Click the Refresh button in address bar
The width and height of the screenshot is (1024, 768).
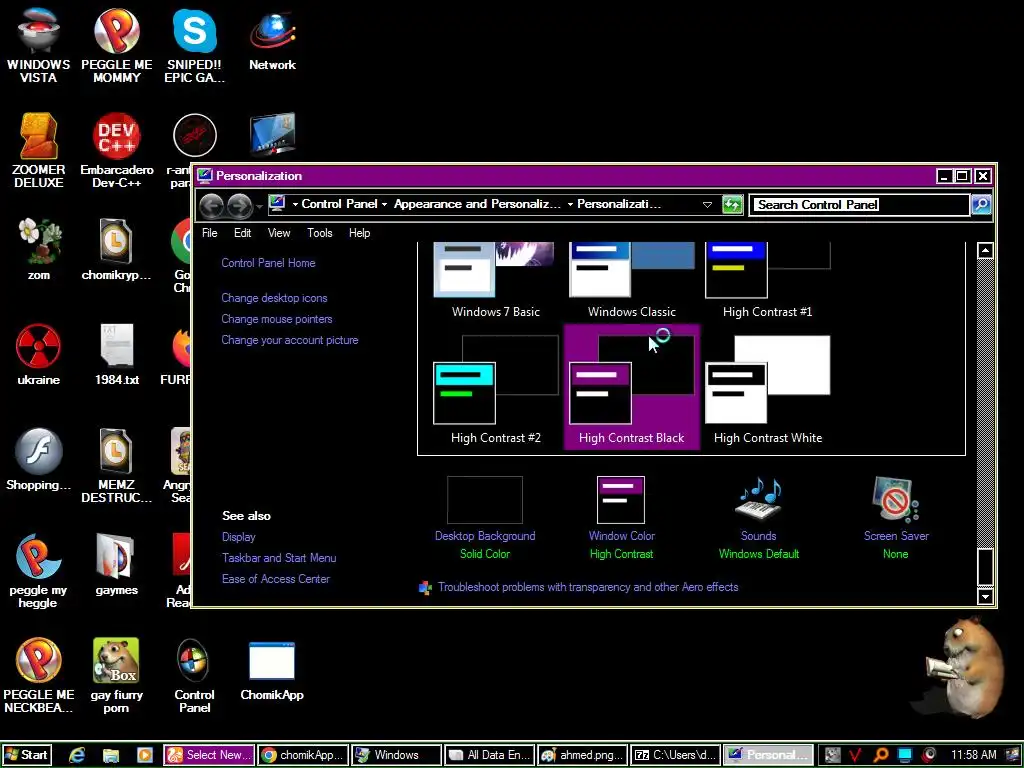[732, 204]
